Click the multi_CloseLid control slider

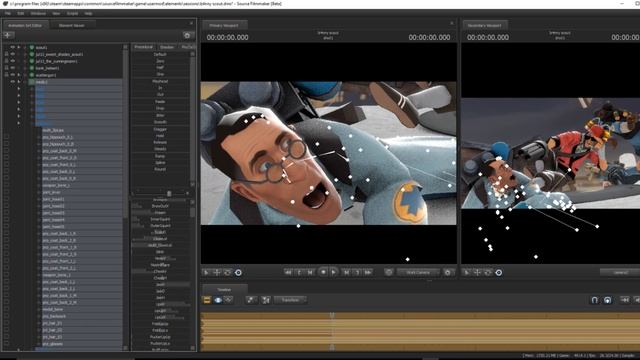[x=160, y=245]
